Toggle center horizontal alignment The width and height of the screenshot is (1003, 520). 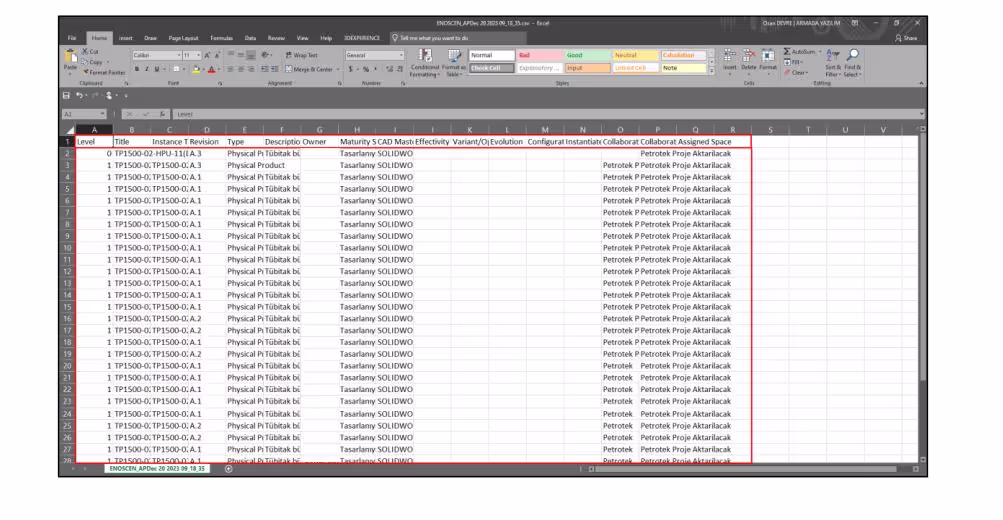pos(241,69)
